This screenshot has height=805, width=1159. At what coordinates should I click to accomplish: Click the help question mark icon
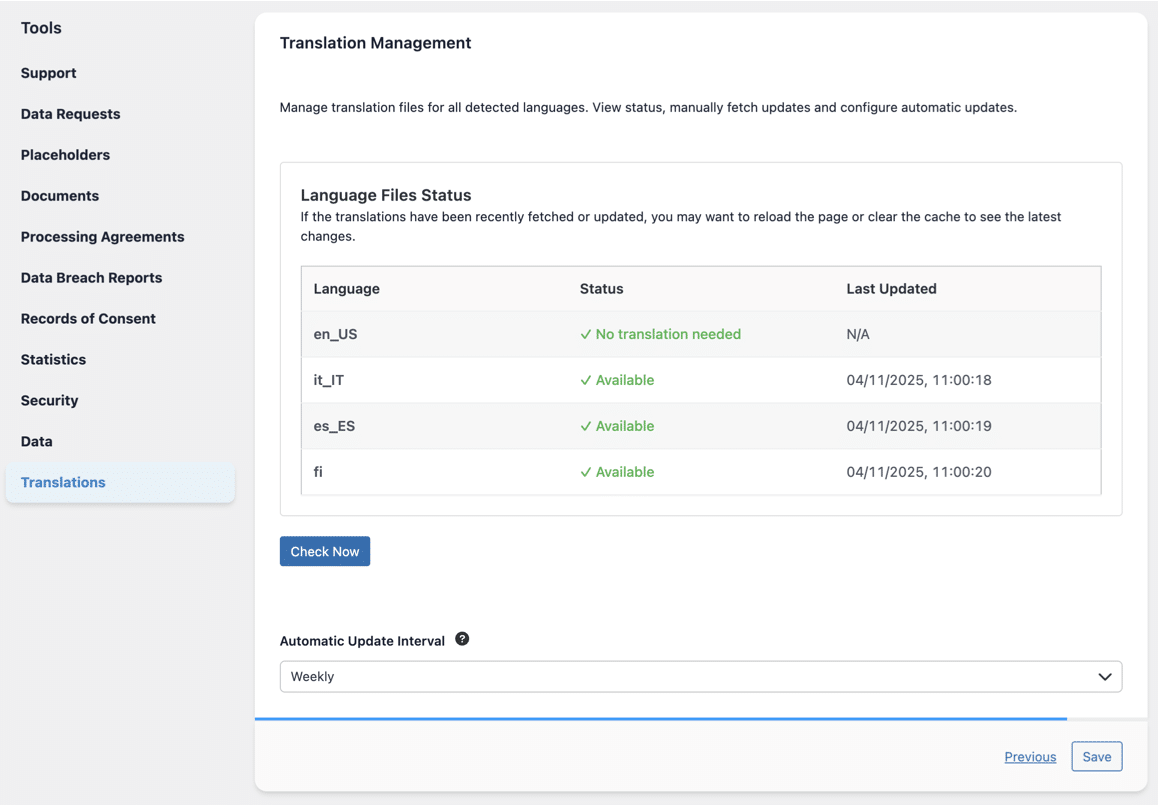(x=462, y=639)
